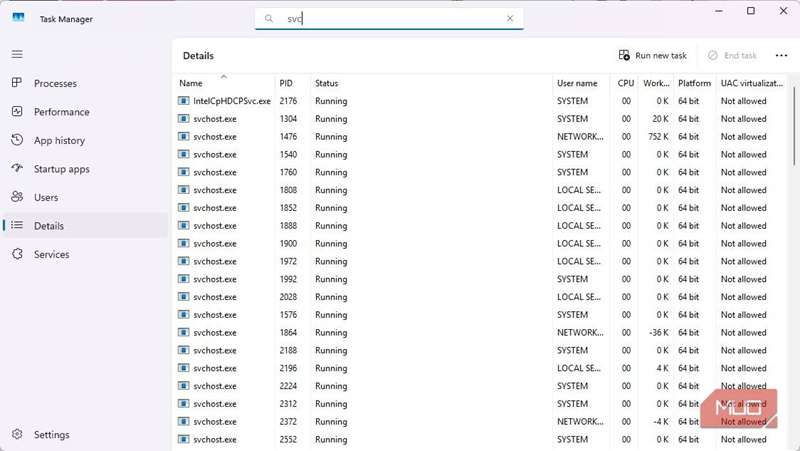Open the Users page icon
Image resolution: width=800 pixels, height=451 pixels.
[17, 197]
